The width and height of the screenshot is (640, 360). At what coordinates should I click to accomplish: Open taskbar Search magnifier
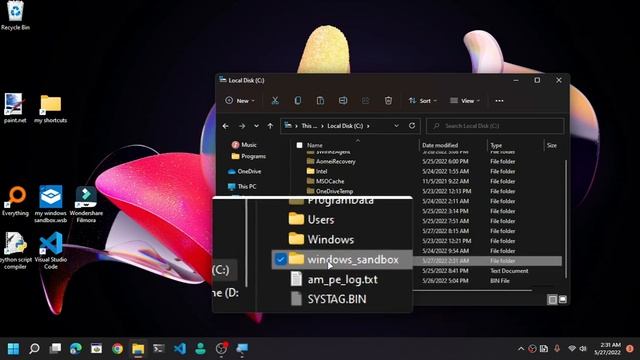(x=34, y=349)
